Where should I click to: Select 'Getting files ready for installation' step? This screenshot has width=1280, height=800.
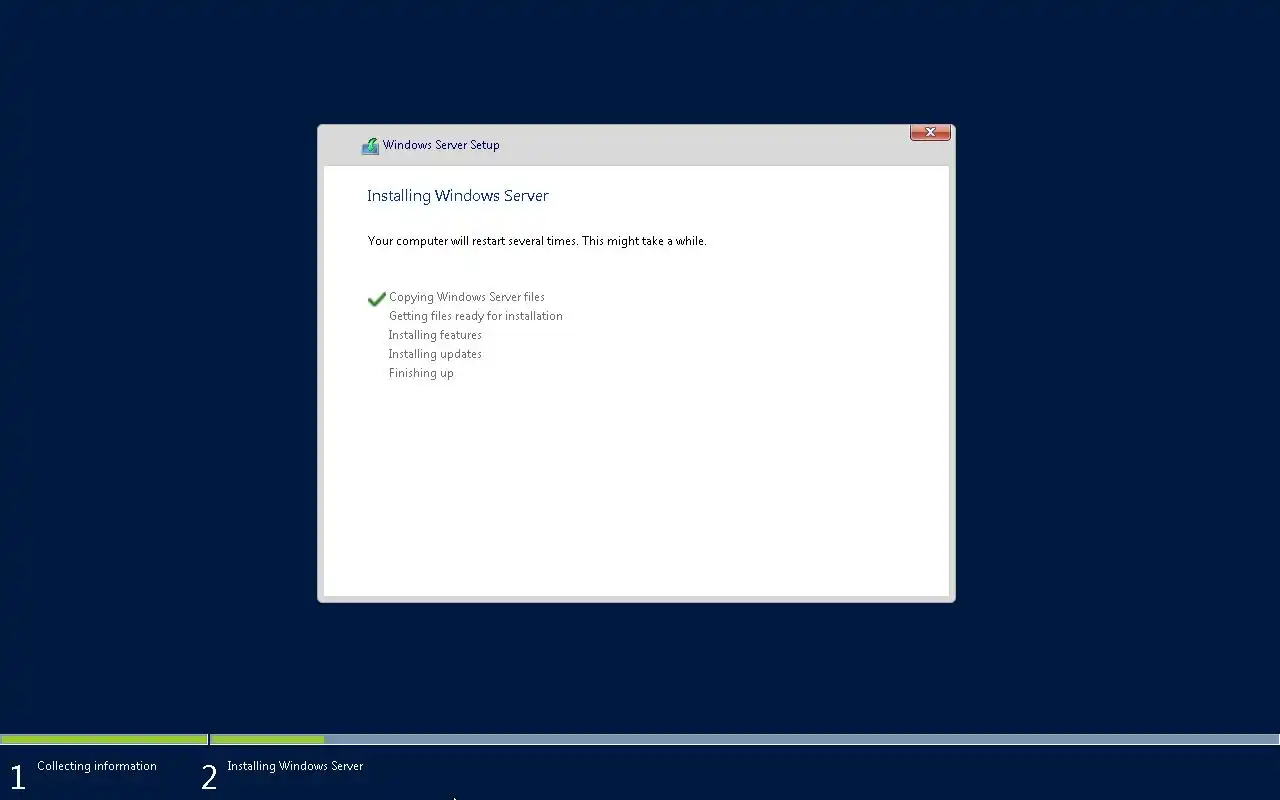pyautogui.click(x=476, y=316)
